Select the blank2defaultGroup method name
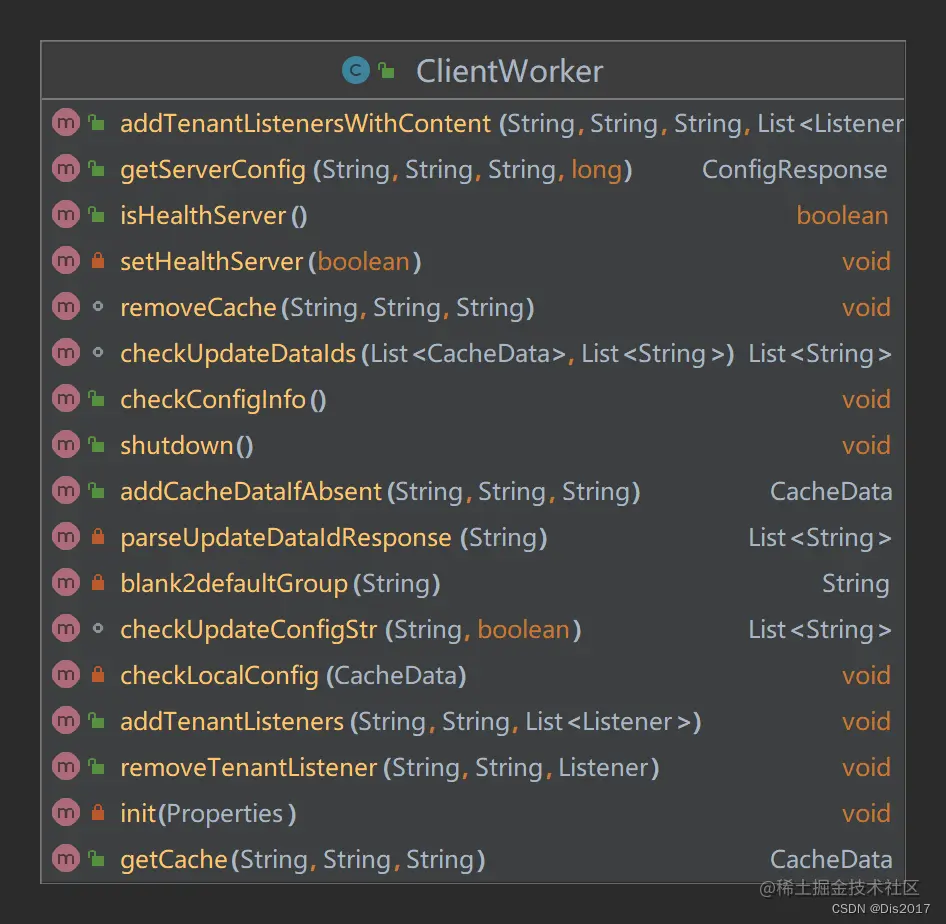 pyautogui.click(x=234, y=584)
